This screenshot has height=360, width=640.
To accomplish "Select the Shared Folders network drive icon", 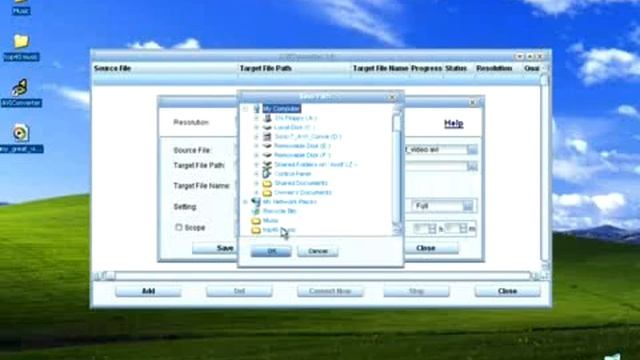I will 267,164.
